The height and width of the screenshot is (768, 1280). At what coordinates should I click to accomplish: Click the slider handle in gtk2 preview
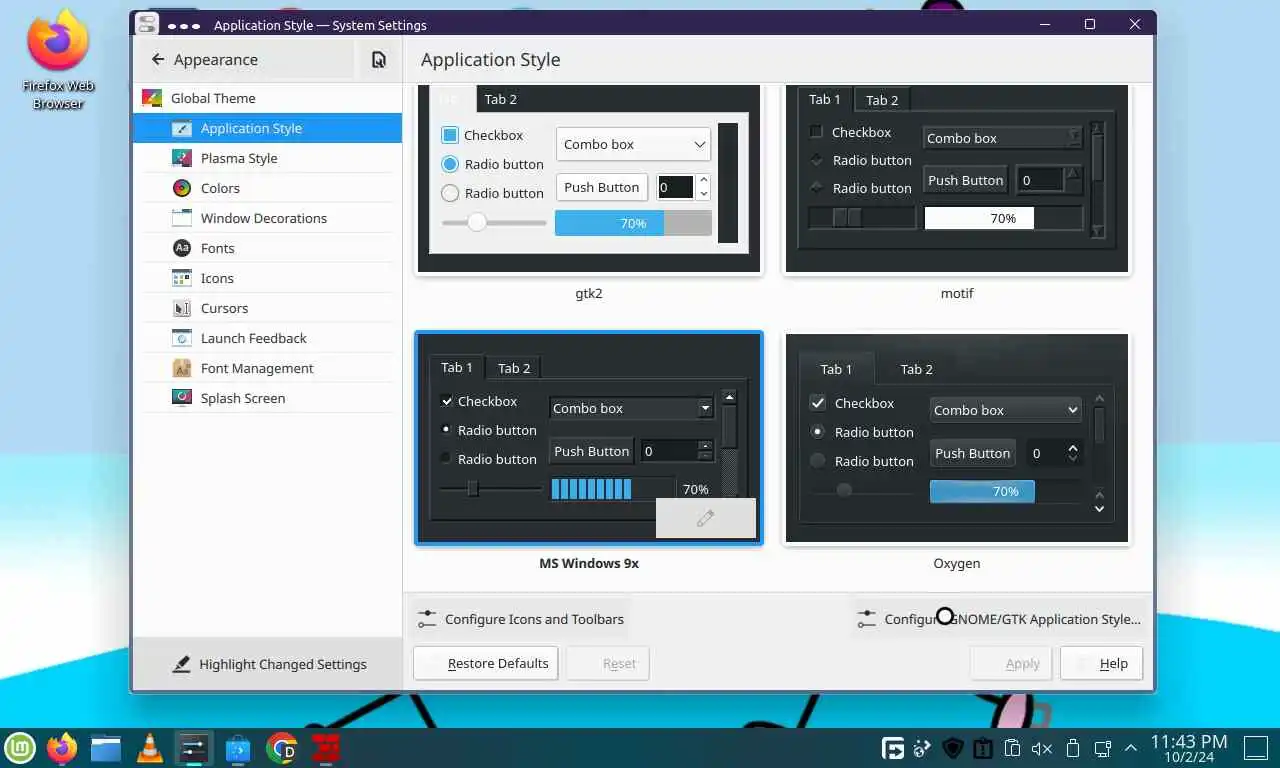(477, 222)
